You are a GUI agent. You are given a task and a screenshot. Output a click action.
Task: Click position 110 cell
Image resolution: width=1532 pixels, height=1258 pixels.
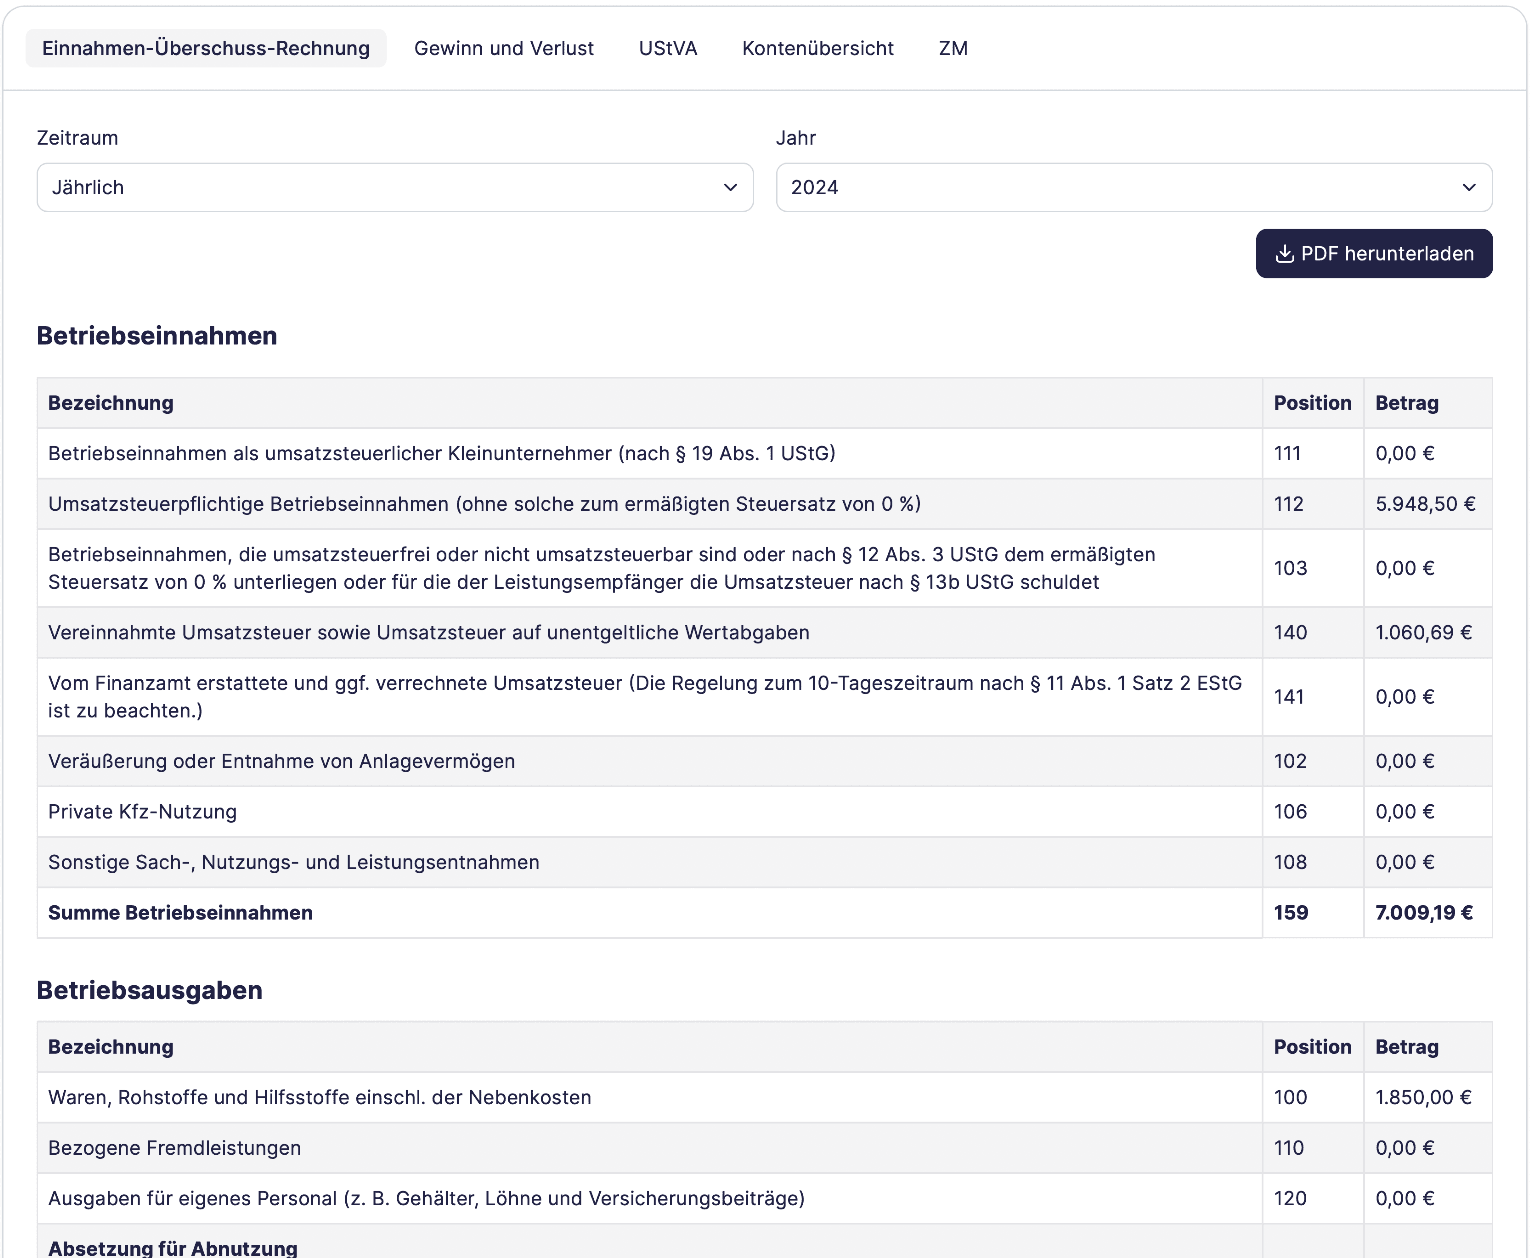tap(1313, 1148)
